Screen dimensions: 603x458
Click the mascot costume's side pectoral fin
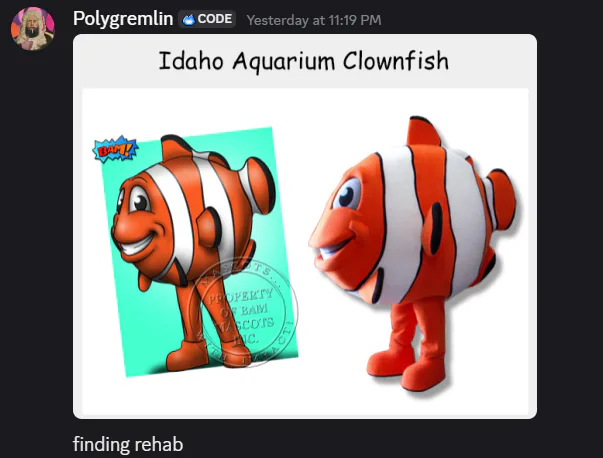[x=433, y=228]
